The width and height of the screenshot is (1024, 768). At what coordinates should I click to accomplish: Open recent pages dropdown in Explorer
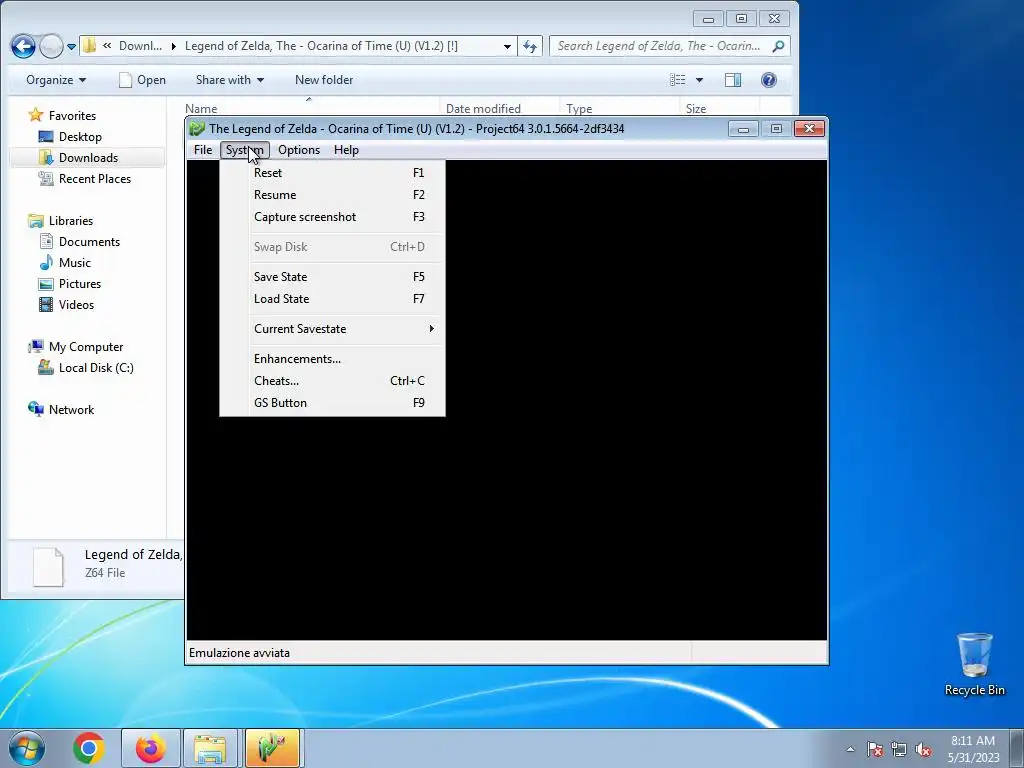[x=72, y=46]
